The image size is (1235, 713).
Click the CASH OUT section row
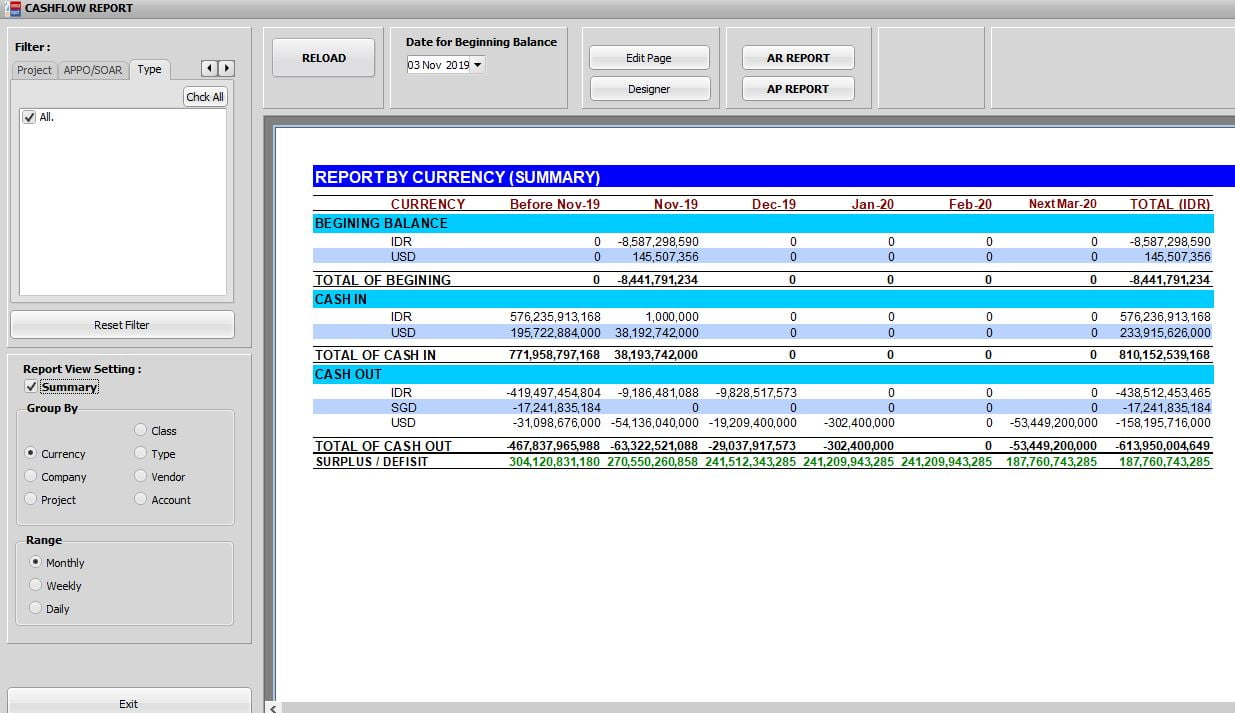coord(763,374)
